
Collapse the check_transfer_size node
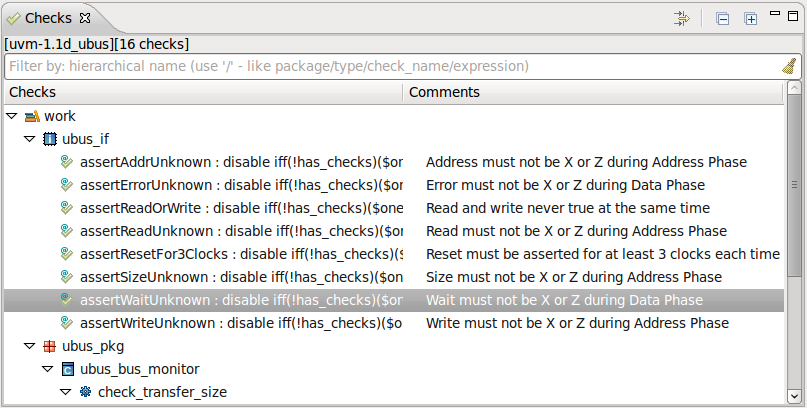pos(65,393)
